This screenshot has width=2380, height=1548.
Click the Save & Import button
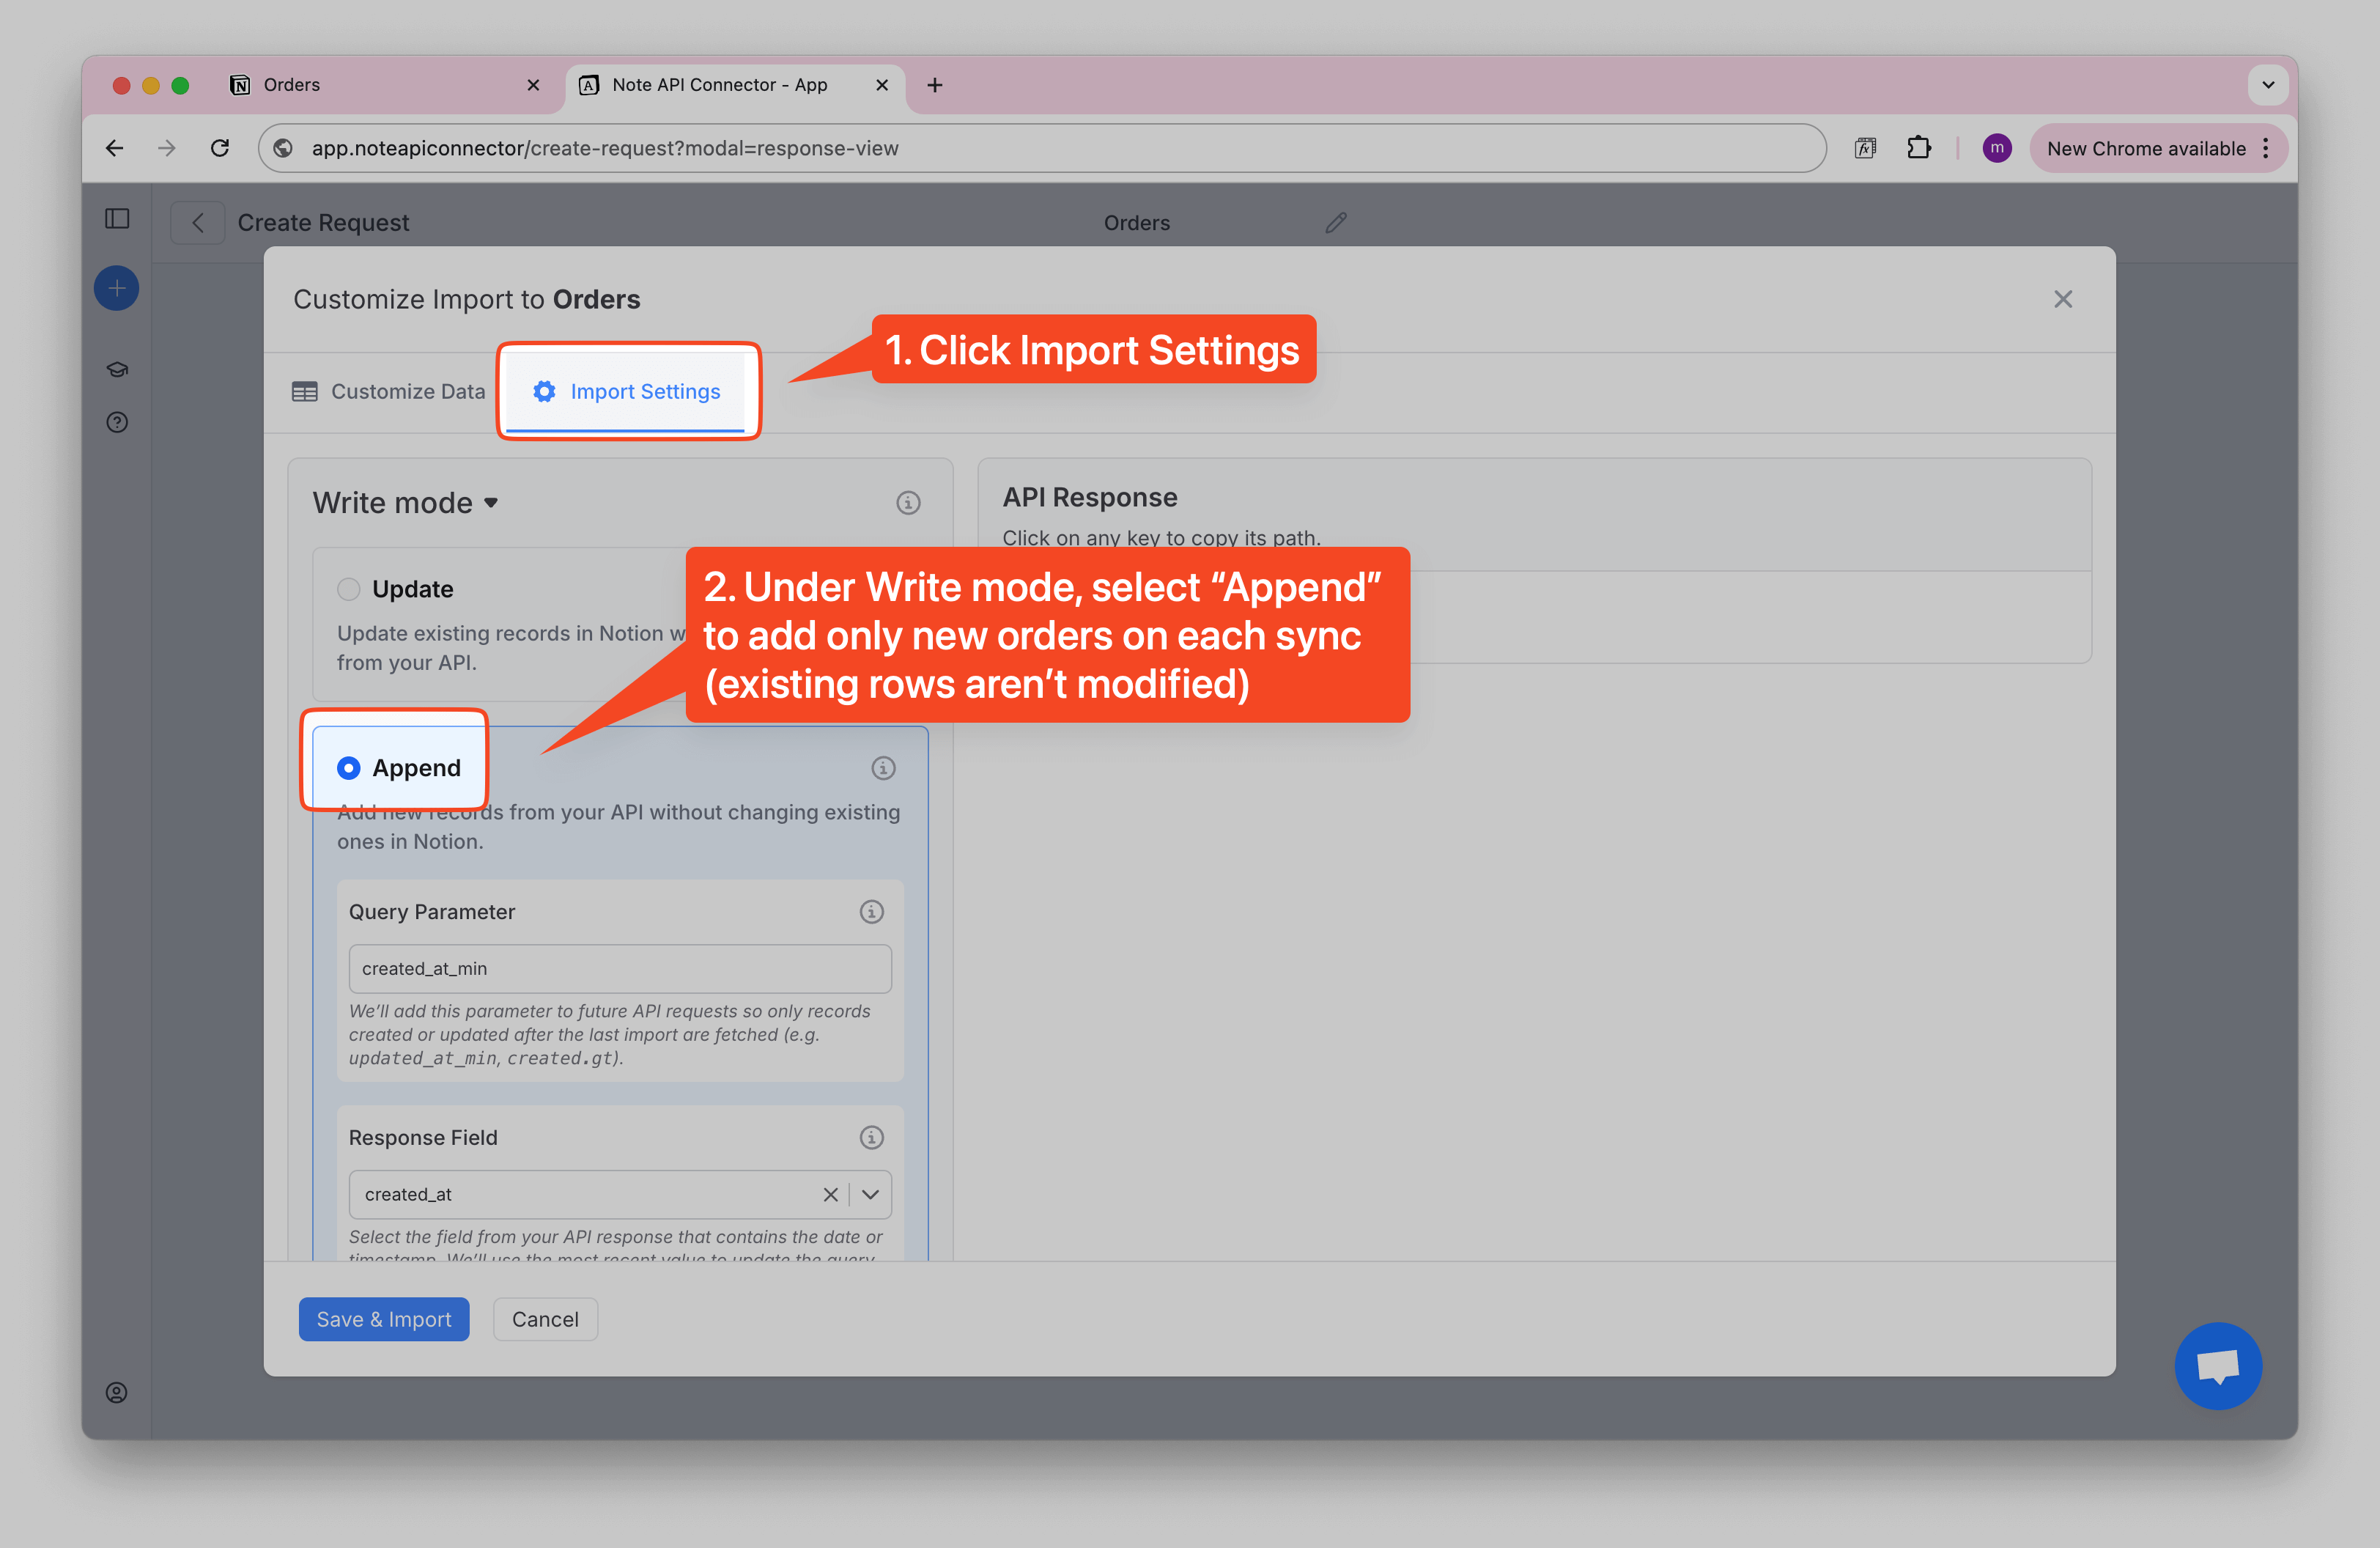[x=383, y=1319]
